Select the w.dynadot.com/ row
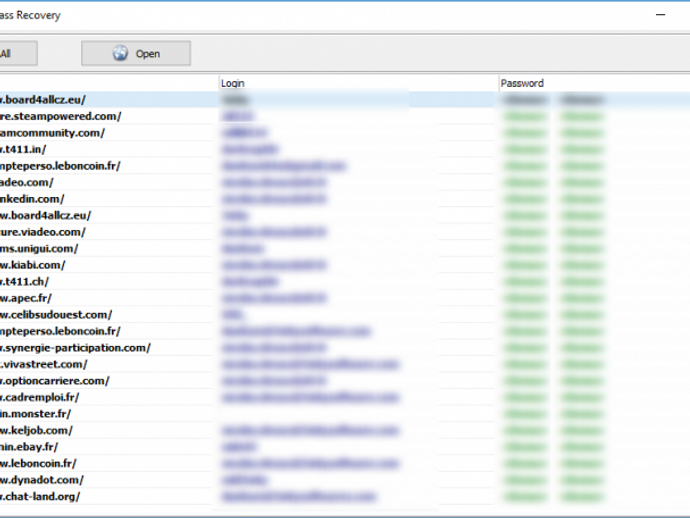 (x=345, y=480)
